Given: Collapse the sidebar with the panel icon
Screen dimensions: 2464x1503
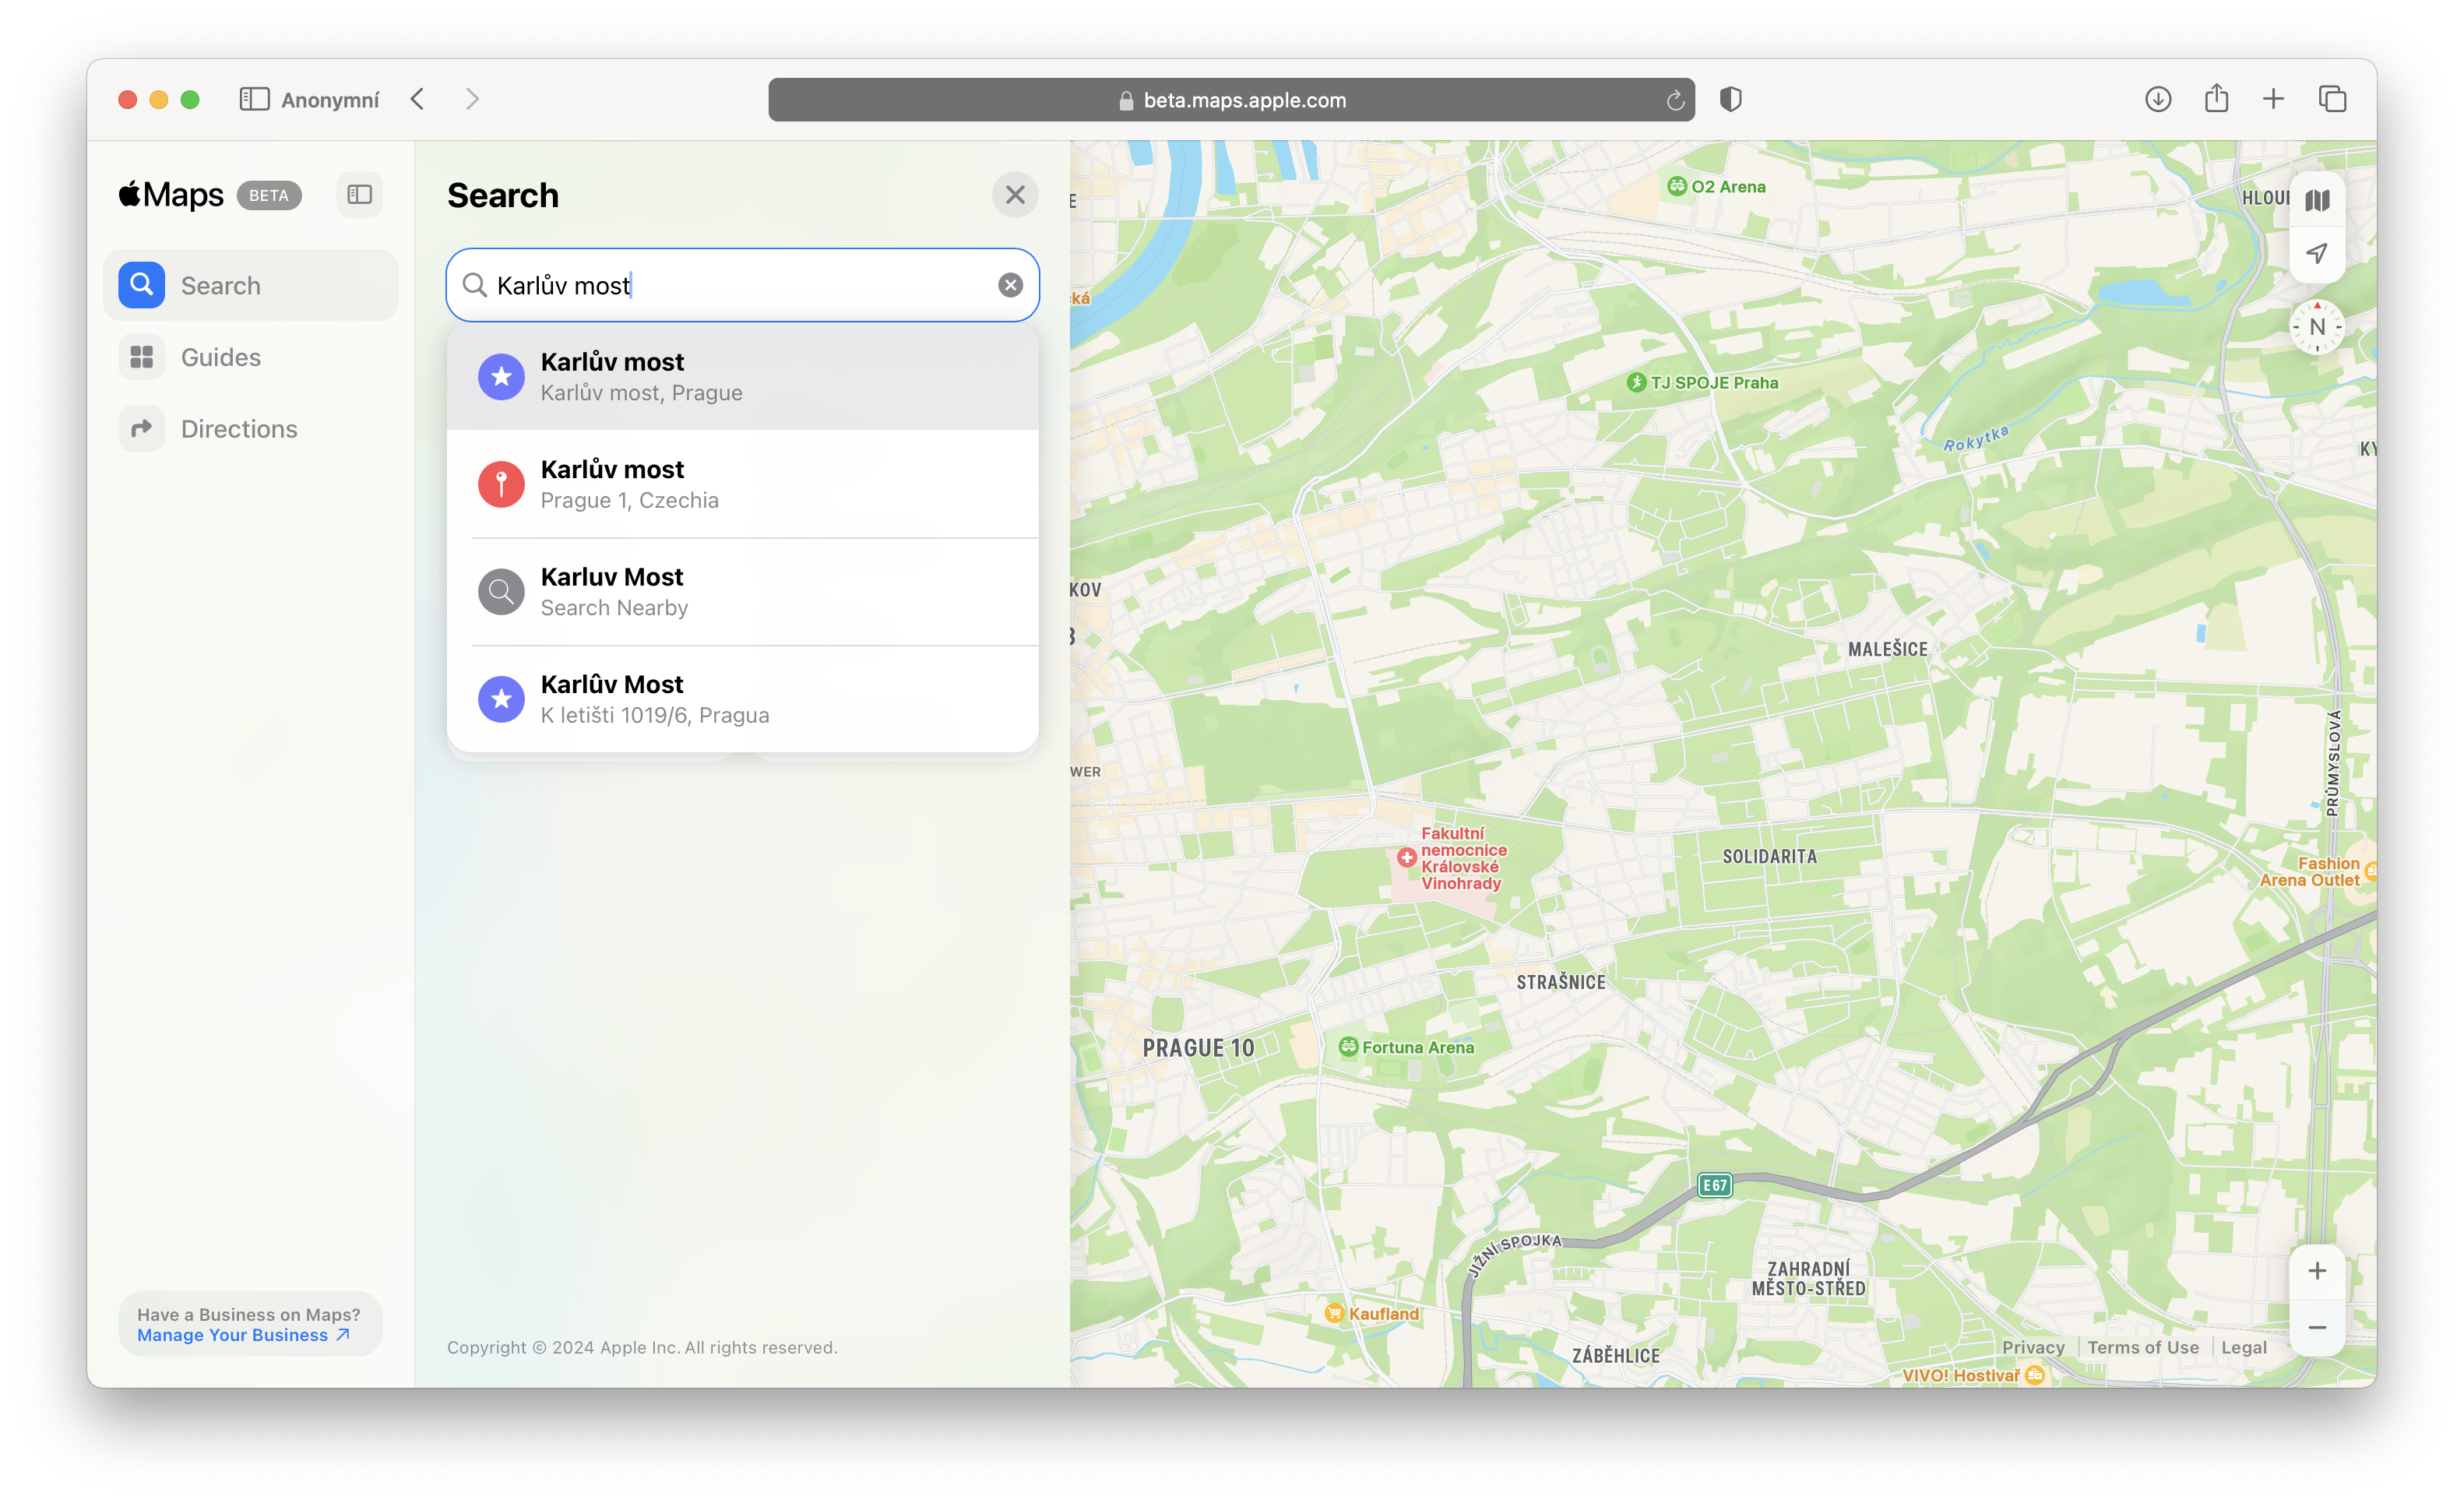Looking at the screenshot, I should pyautogui.click(x=359, y=194).
